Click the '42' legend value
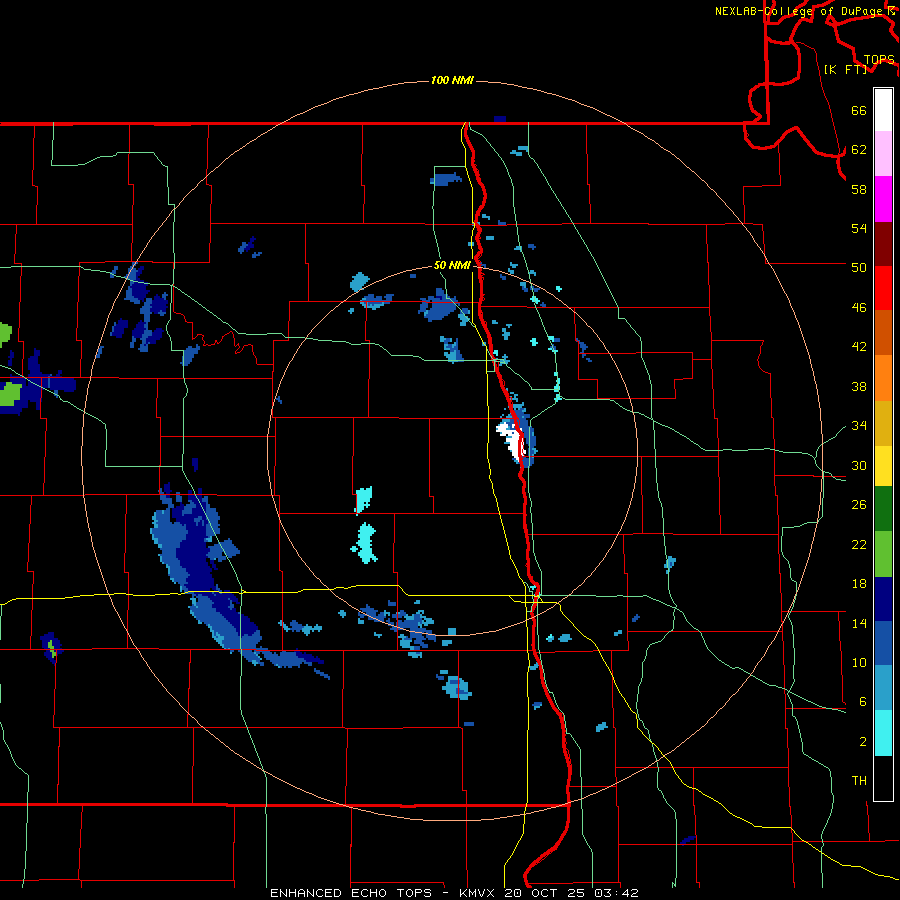Image resolution: width=900 pixels, height=900 pixels. click(x=859, y=347)
